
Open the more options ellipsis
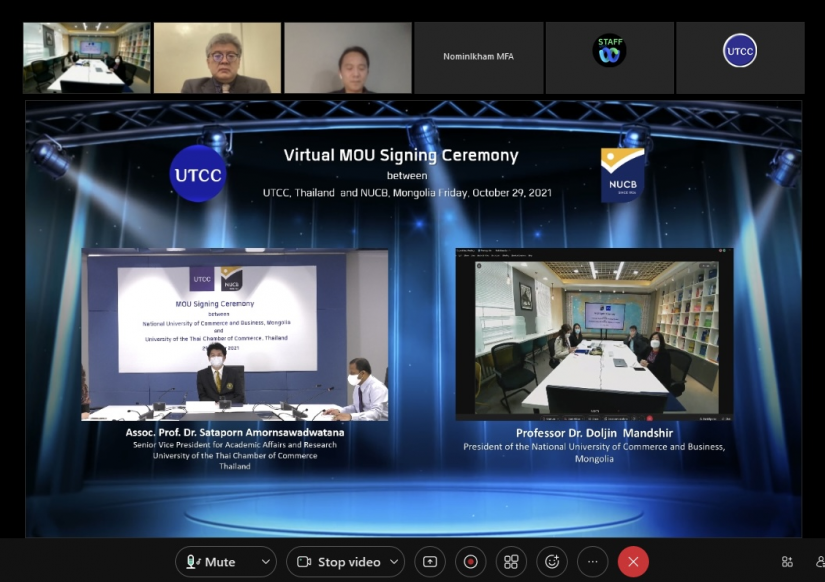click(x=592, y=562)
